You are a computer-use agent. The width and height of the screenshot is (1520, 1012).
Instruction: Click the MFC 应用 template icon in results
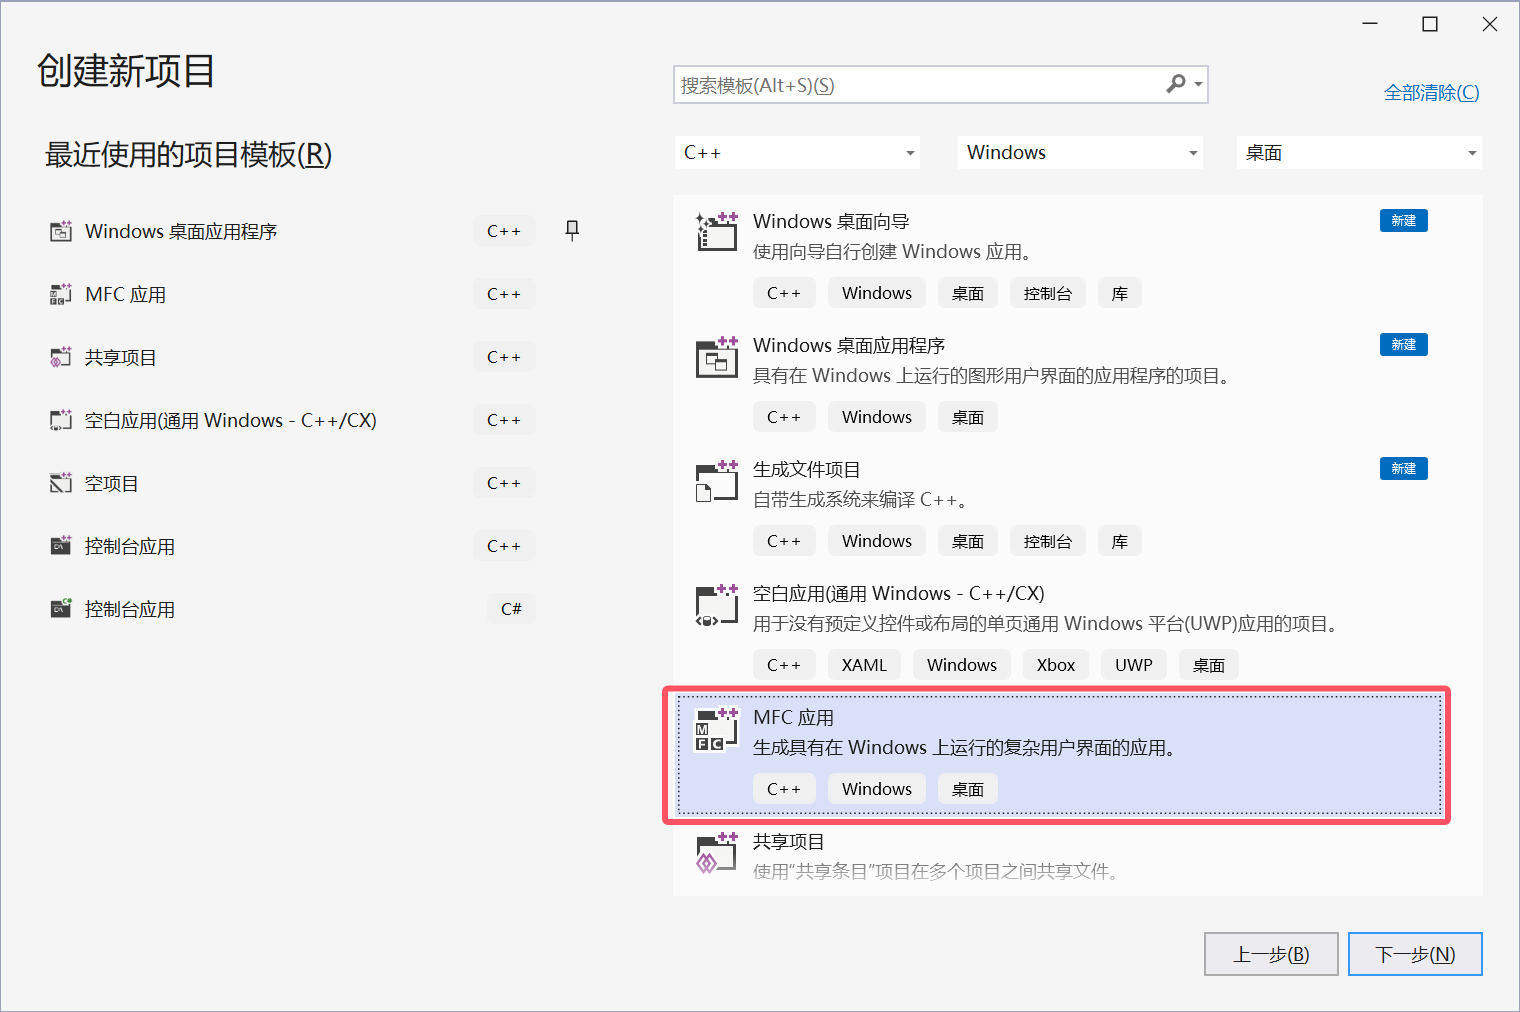point(717,728)
